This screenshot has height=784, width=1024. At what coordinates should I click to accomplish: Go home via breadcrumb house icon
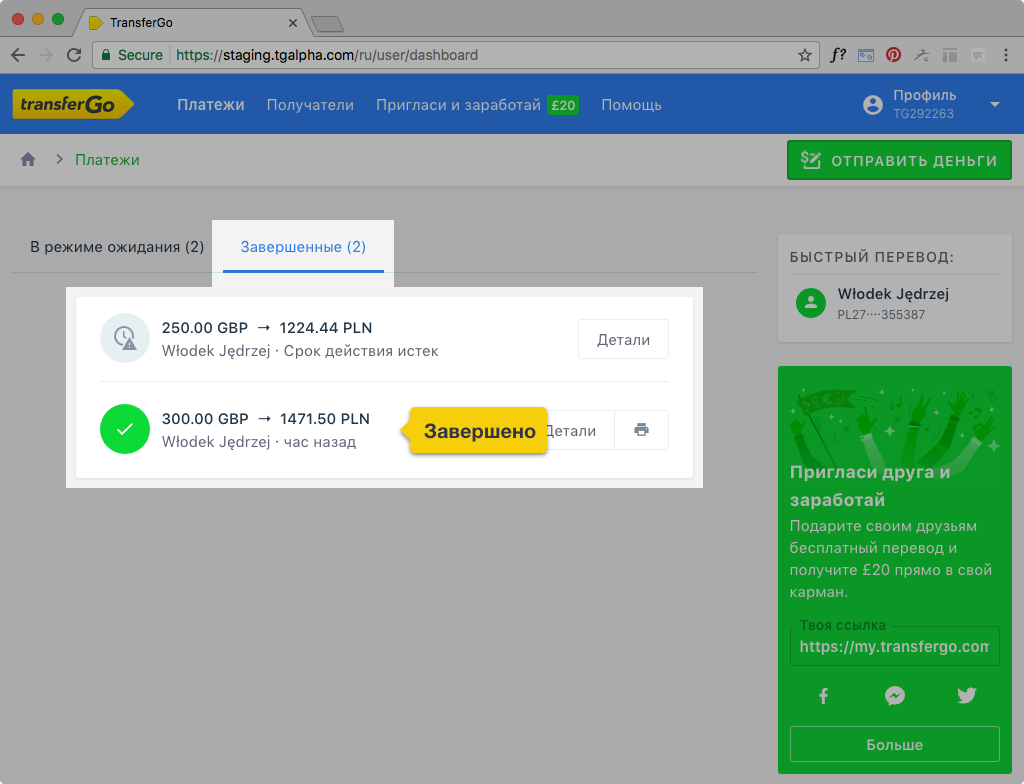click(x=27, y=159)
